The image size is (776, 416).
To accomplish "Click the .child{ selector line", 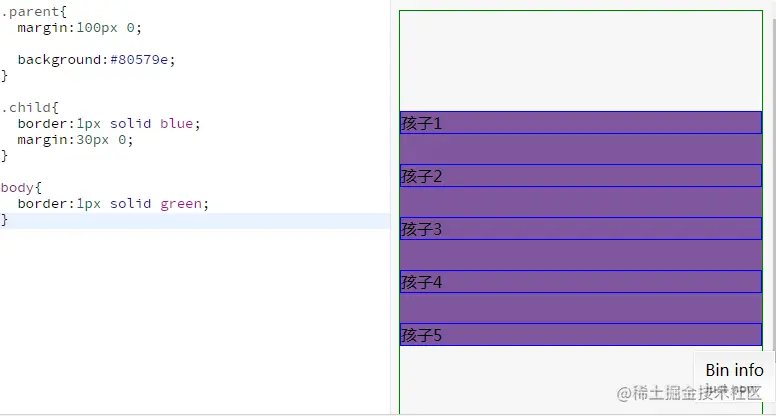I will (x=30, y=107).
